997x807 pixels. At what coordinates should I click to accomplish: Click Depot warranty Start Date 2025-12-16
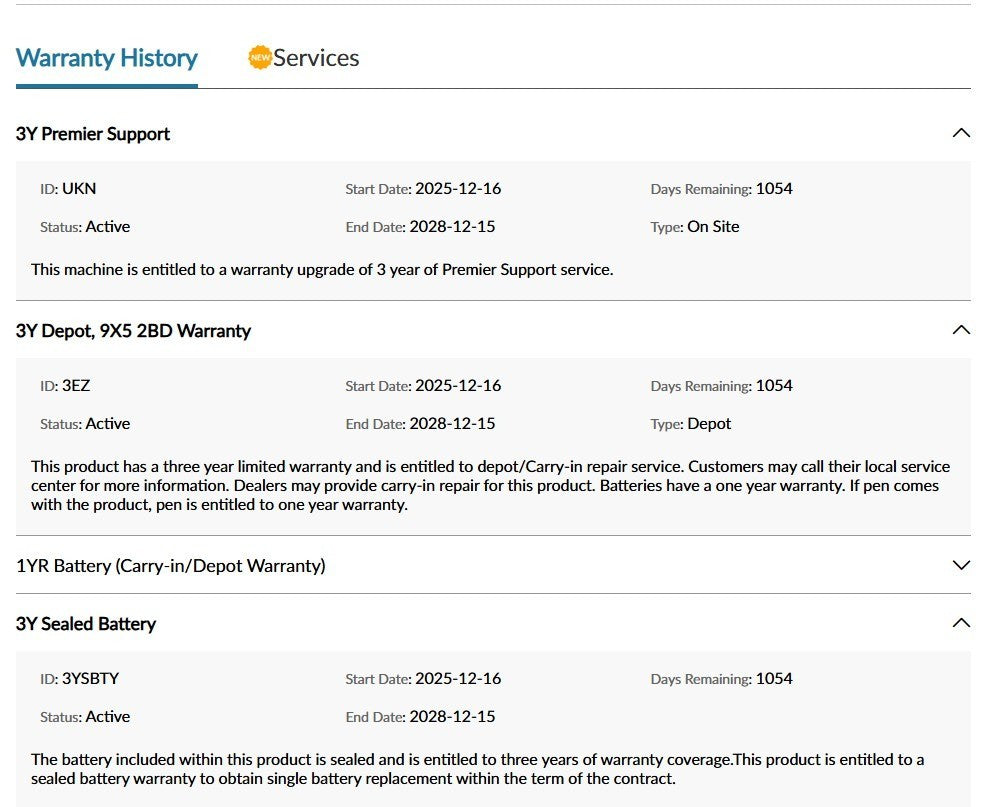point(458,386)
